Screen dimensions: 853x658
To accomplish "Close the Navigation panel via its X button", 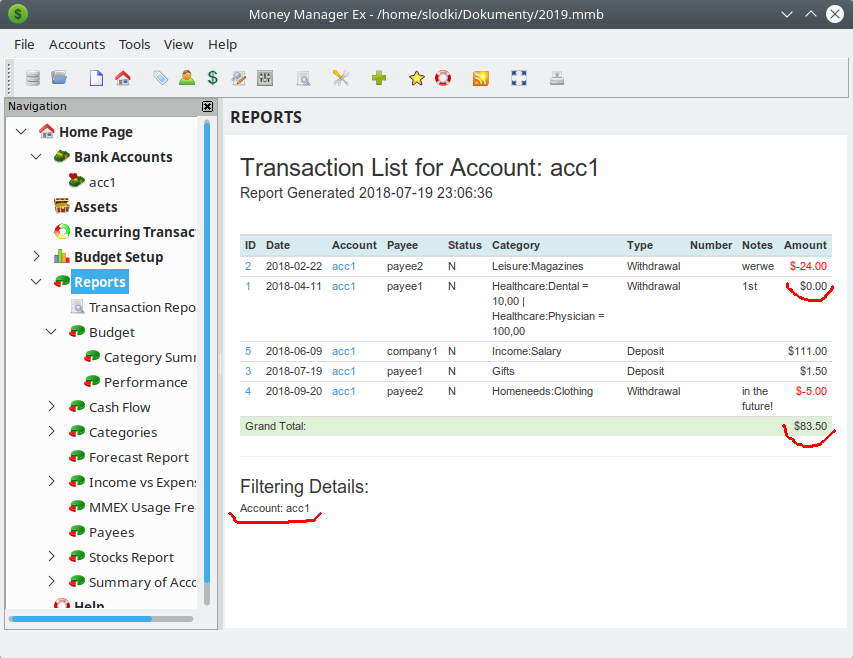I will coord(207,106).
